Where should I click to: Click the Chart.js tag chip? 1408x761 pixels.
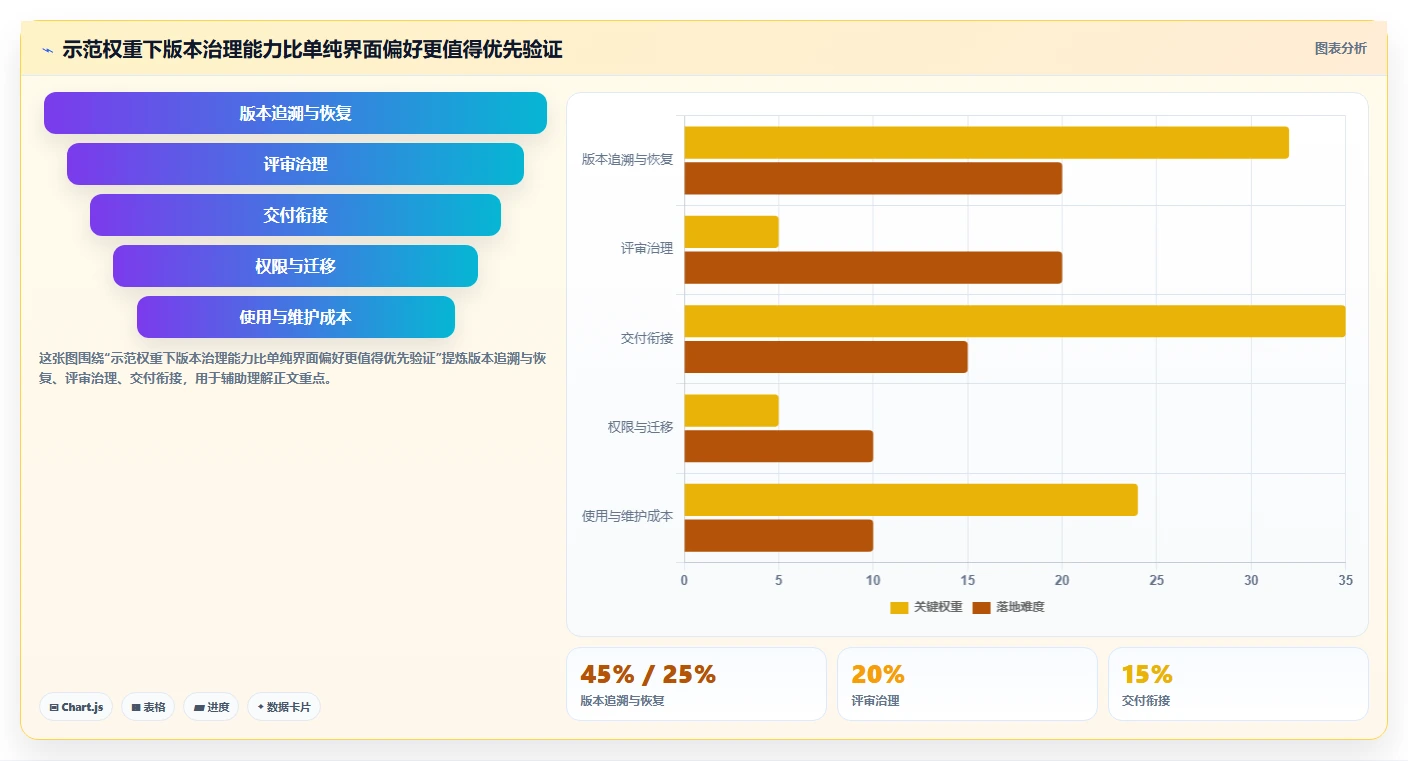(76, 707)
